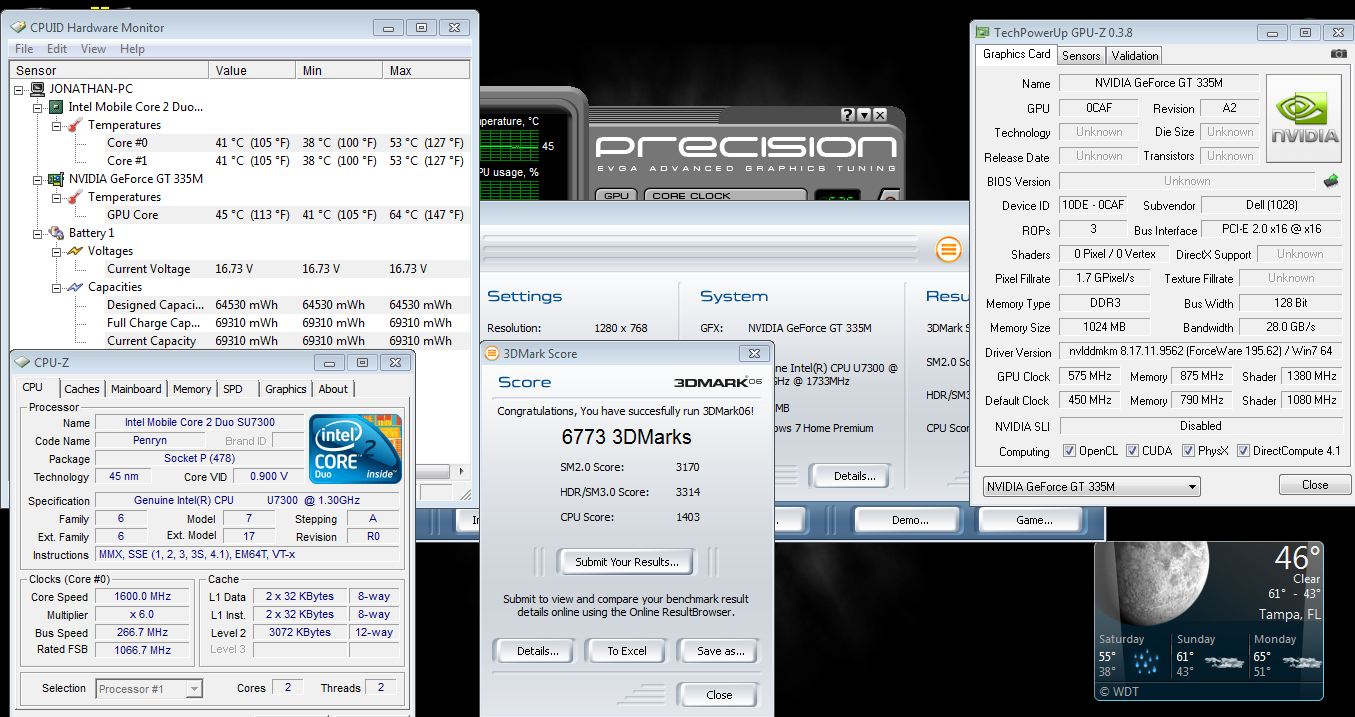Viewport: 1355px width, 717px height.
Task: Click the GPU Temperatures thermometer icon
Action: tap(75, 197)
